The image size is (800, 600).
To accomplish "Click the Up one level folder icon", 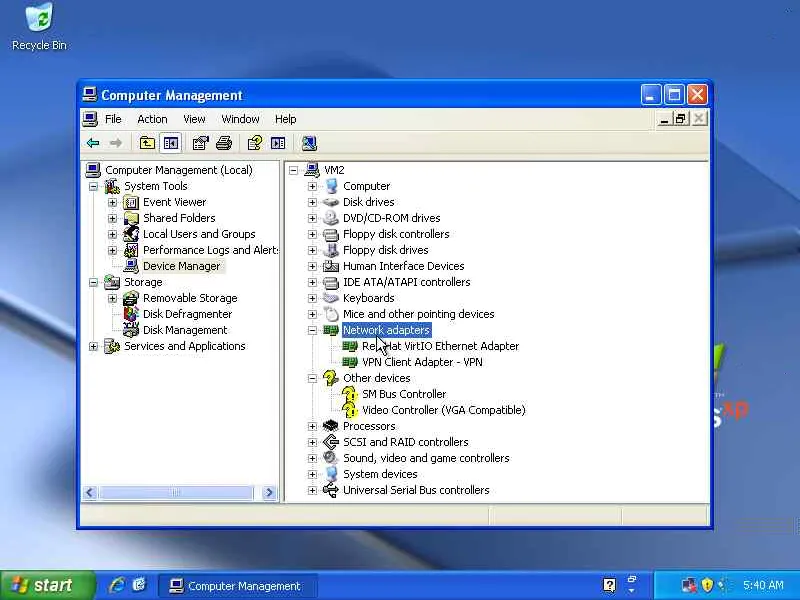I will (x=147, y=143).
